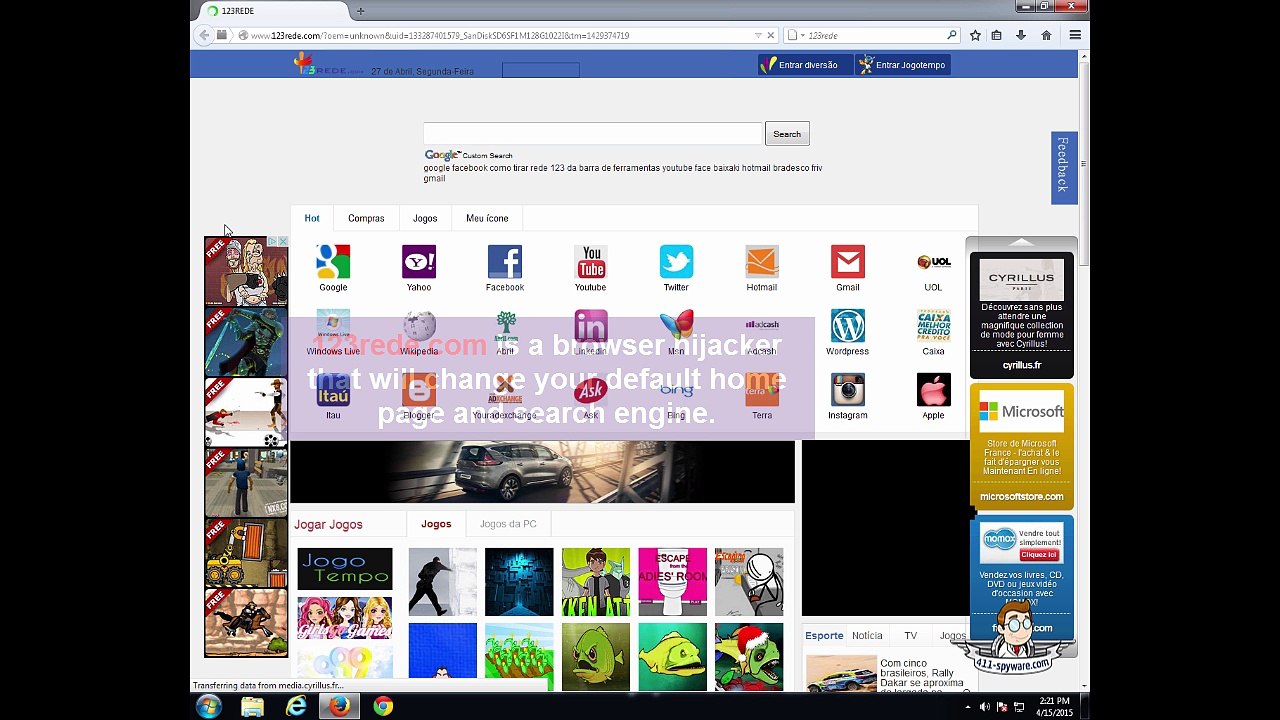Open the taskbar clock and date
Image resolution: width=1280 pixels, height=720 pixels.
1054,707
